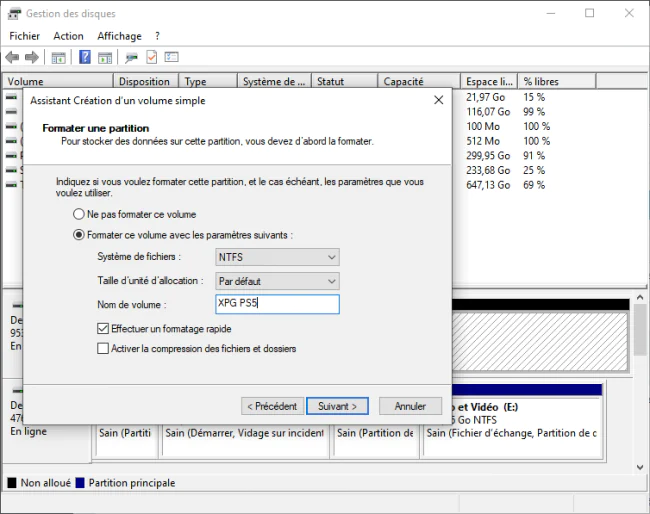Click the Back arrow toolbar icon
The image size is (650, 514).
(x=12, y=57)
